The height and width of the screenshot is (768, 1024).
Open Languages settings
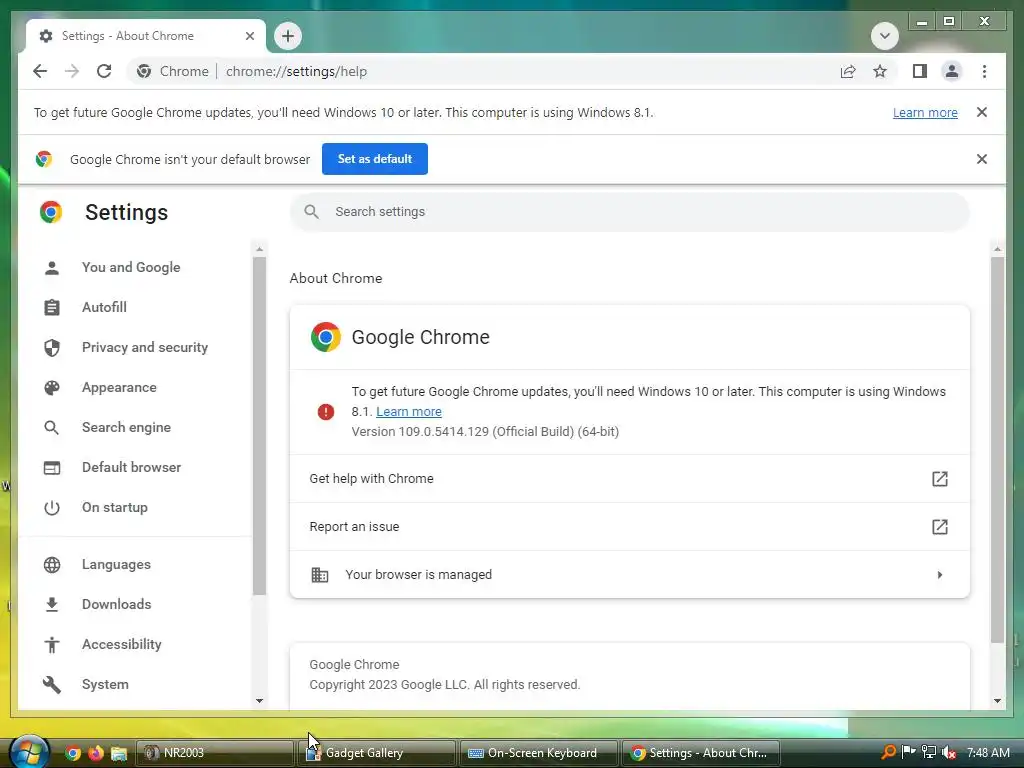coord(116,564)
